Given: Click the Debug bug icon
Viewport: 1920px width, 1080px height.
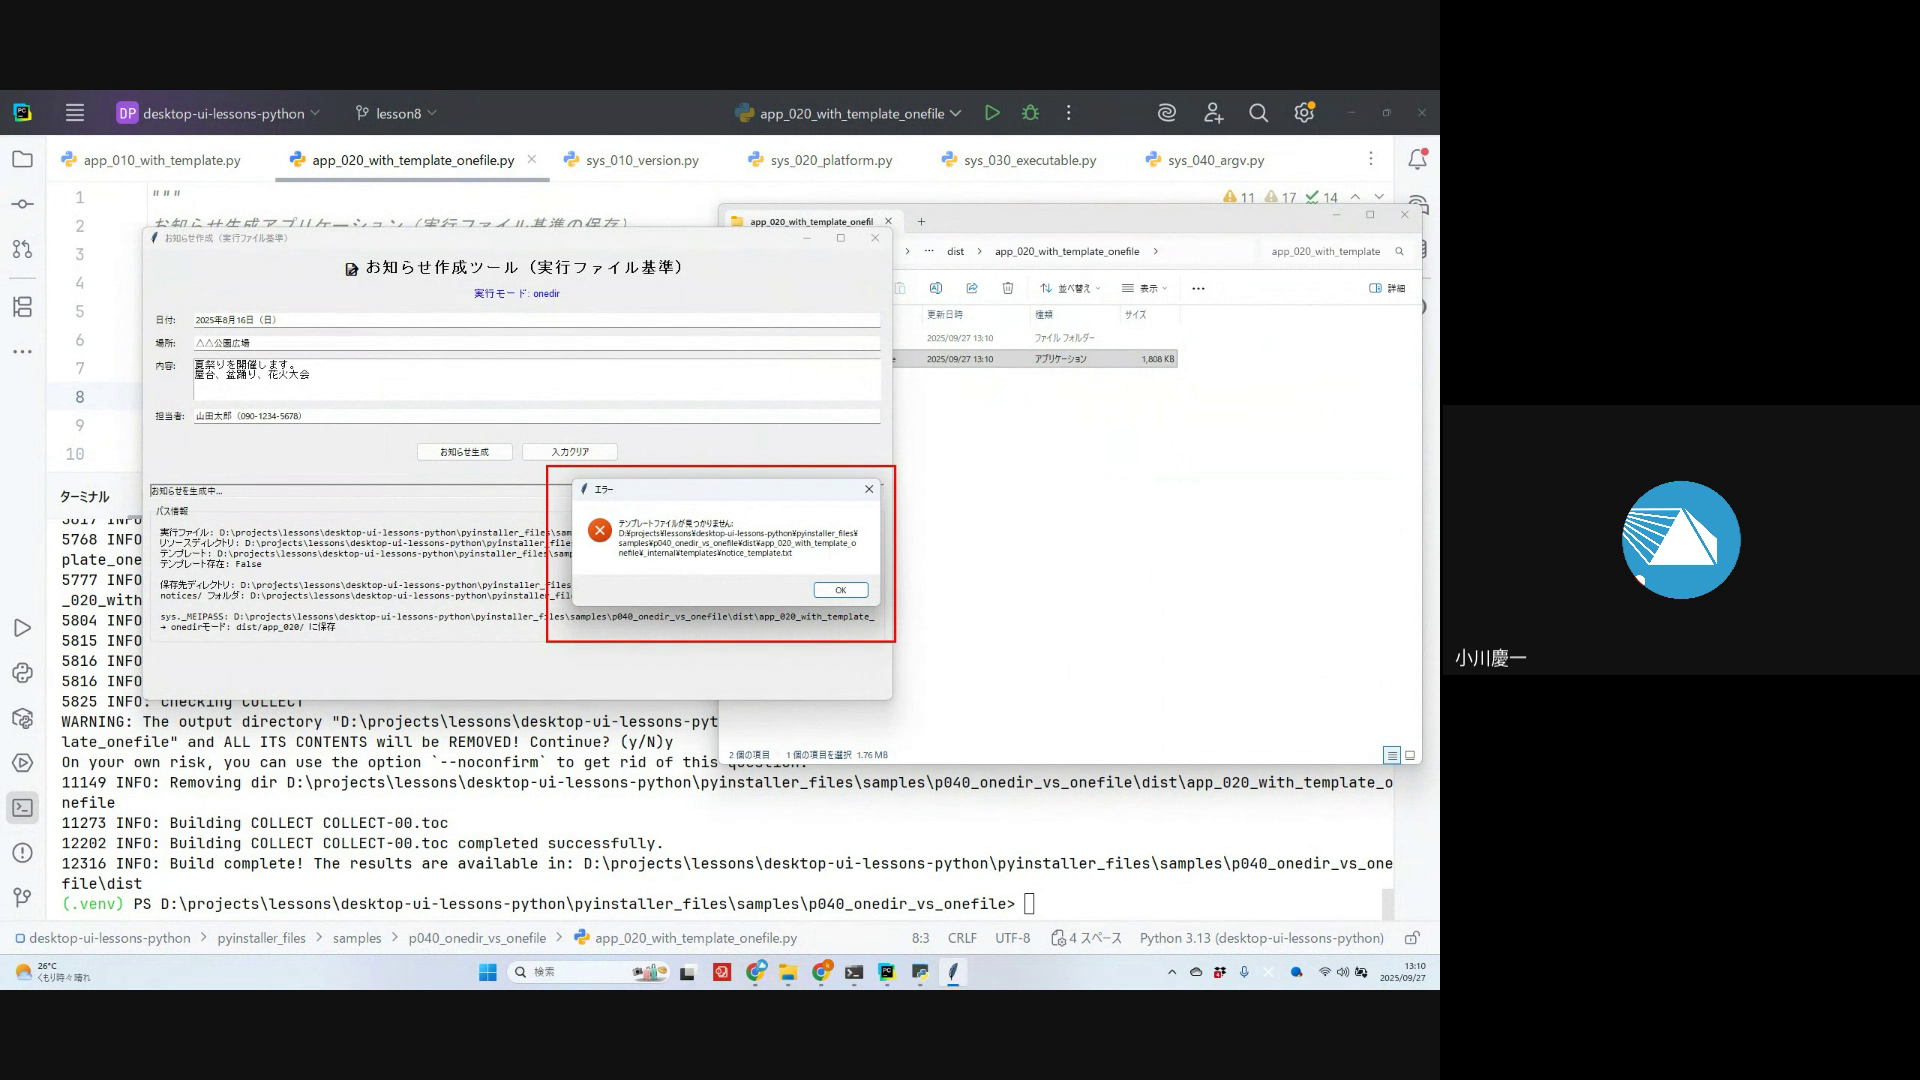Looking at the screenshot, I should (1030, 113).
